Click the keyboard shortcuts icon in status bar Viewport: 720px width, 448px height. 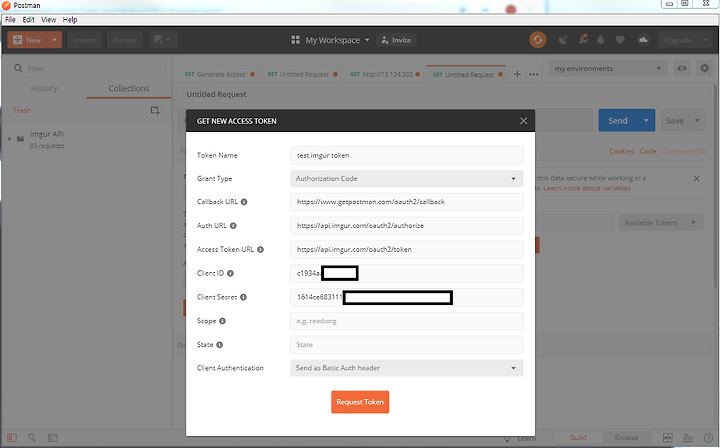tap(688, 437)
